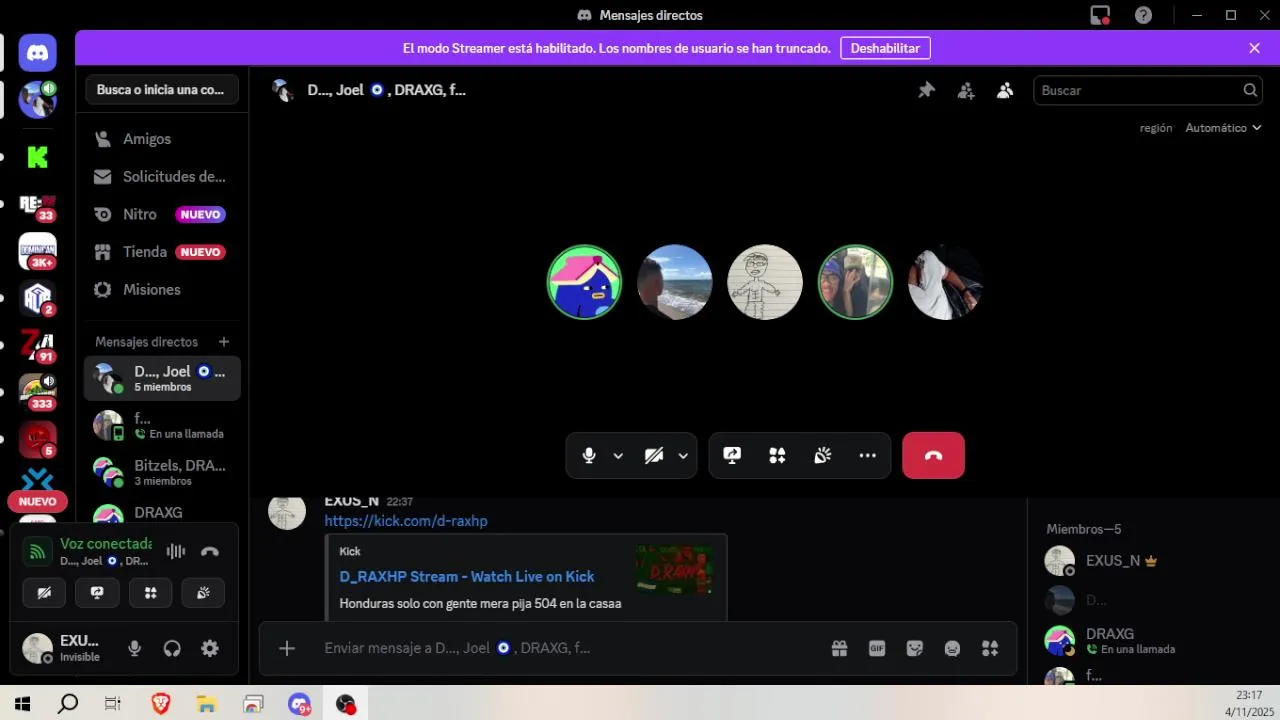Turn on camera in call
Image resolution: width=1280 pixels, height=720 pixels.
coord(654,456)
